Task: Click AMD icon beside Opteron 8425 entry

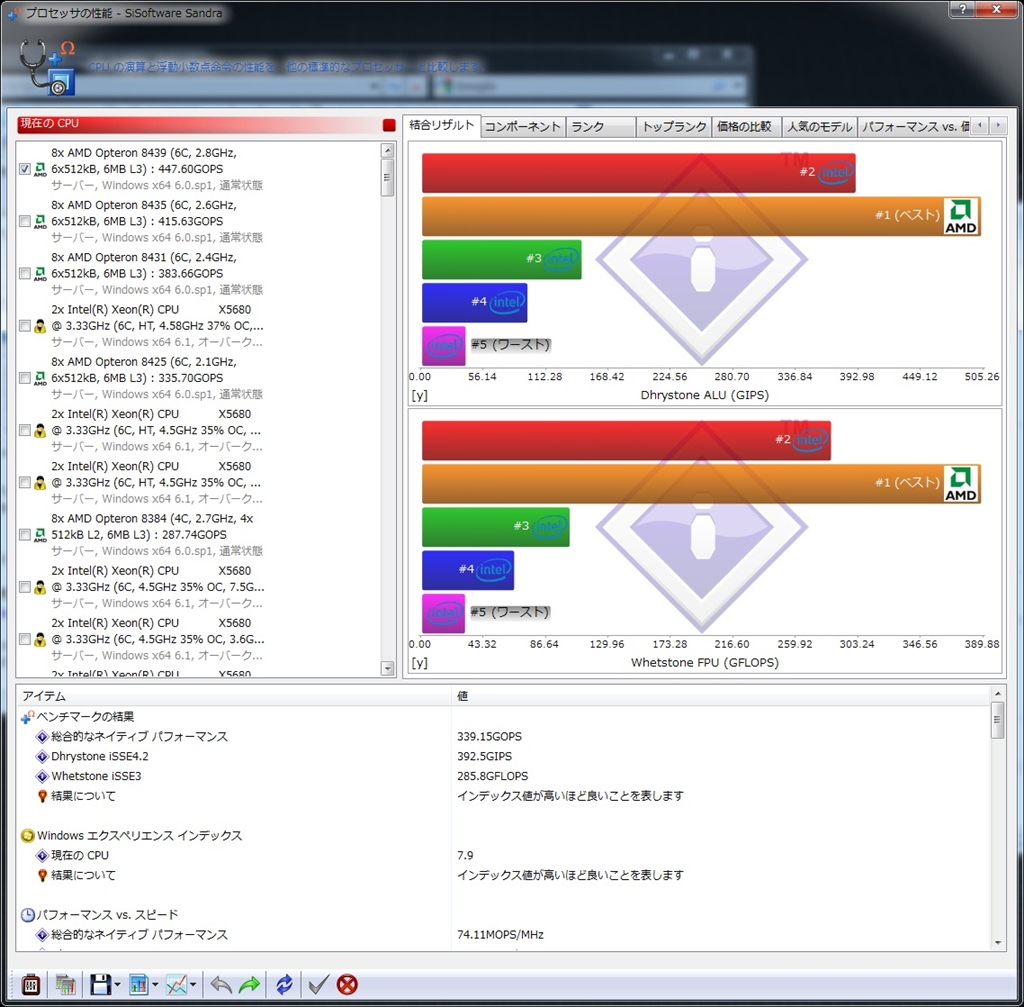Action: [40, 378]
